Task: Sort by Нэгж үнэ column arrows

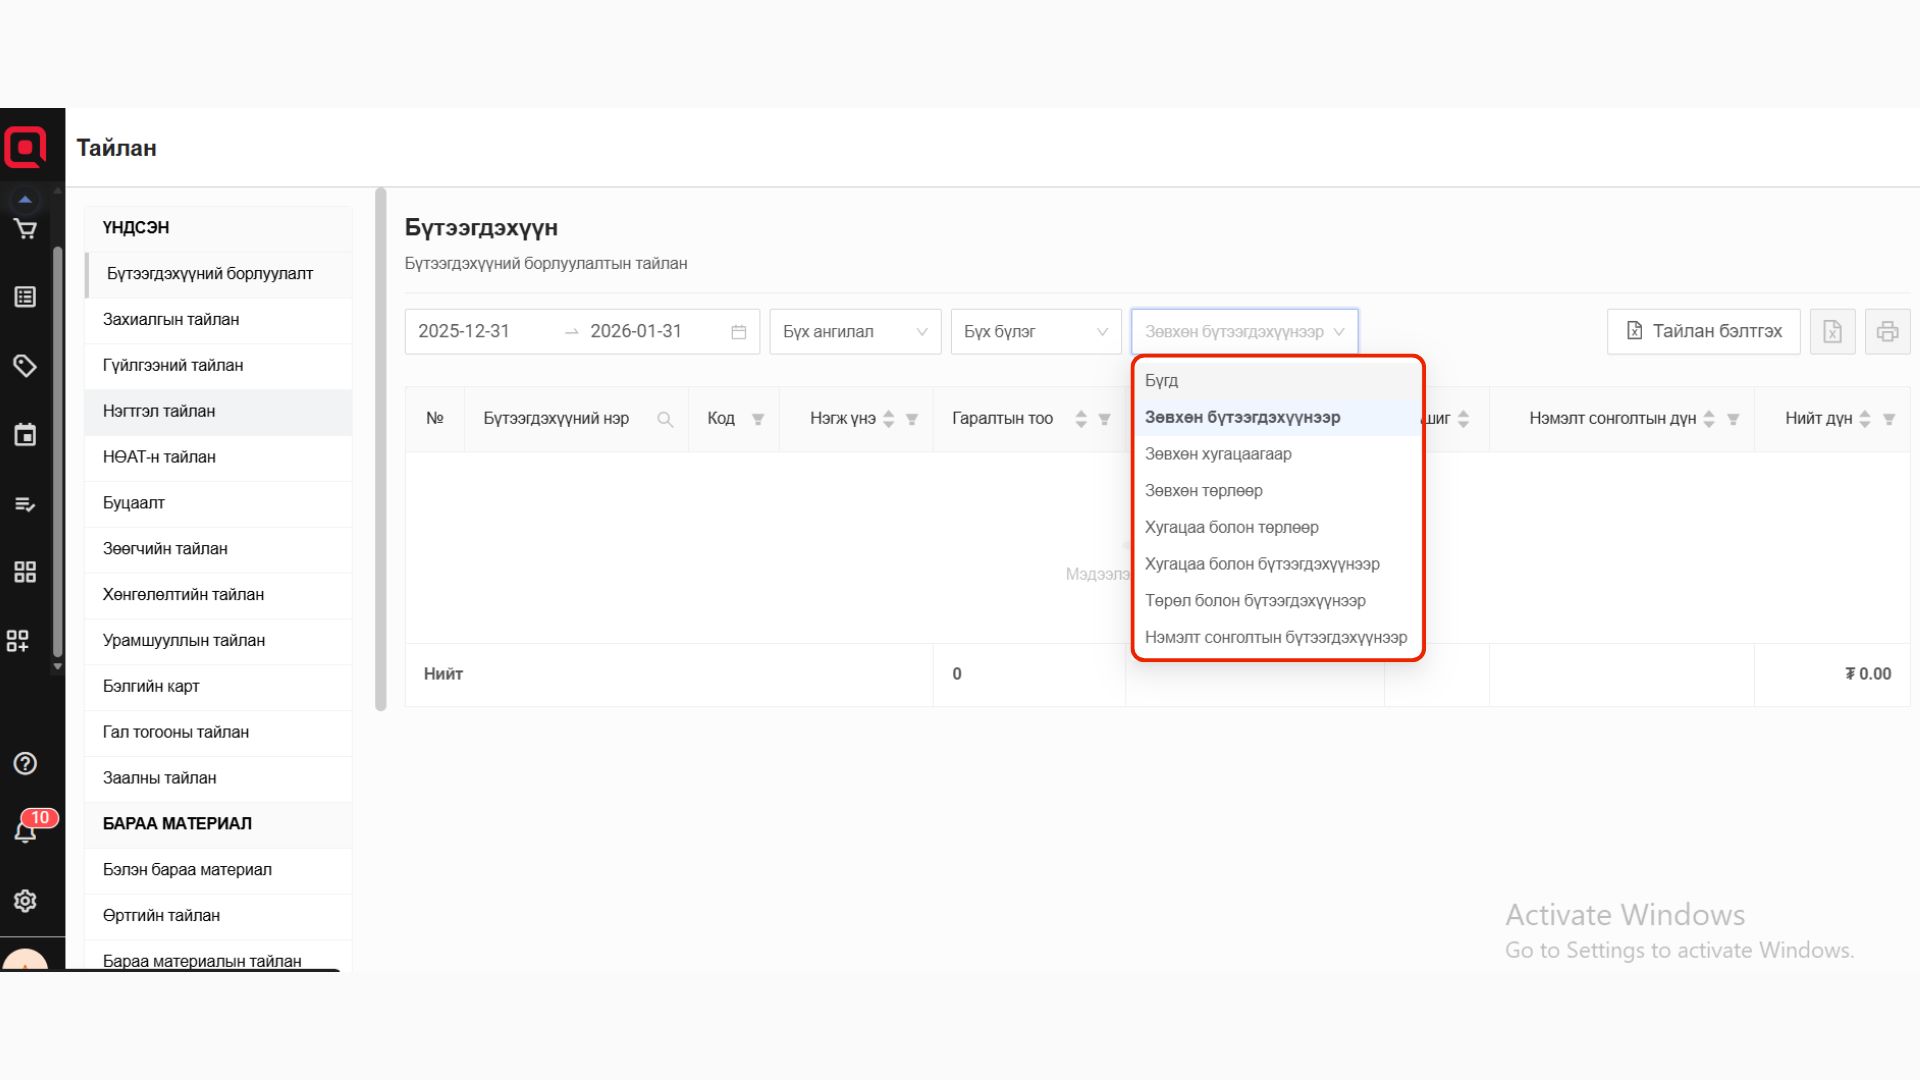Action: coord(888,419)
